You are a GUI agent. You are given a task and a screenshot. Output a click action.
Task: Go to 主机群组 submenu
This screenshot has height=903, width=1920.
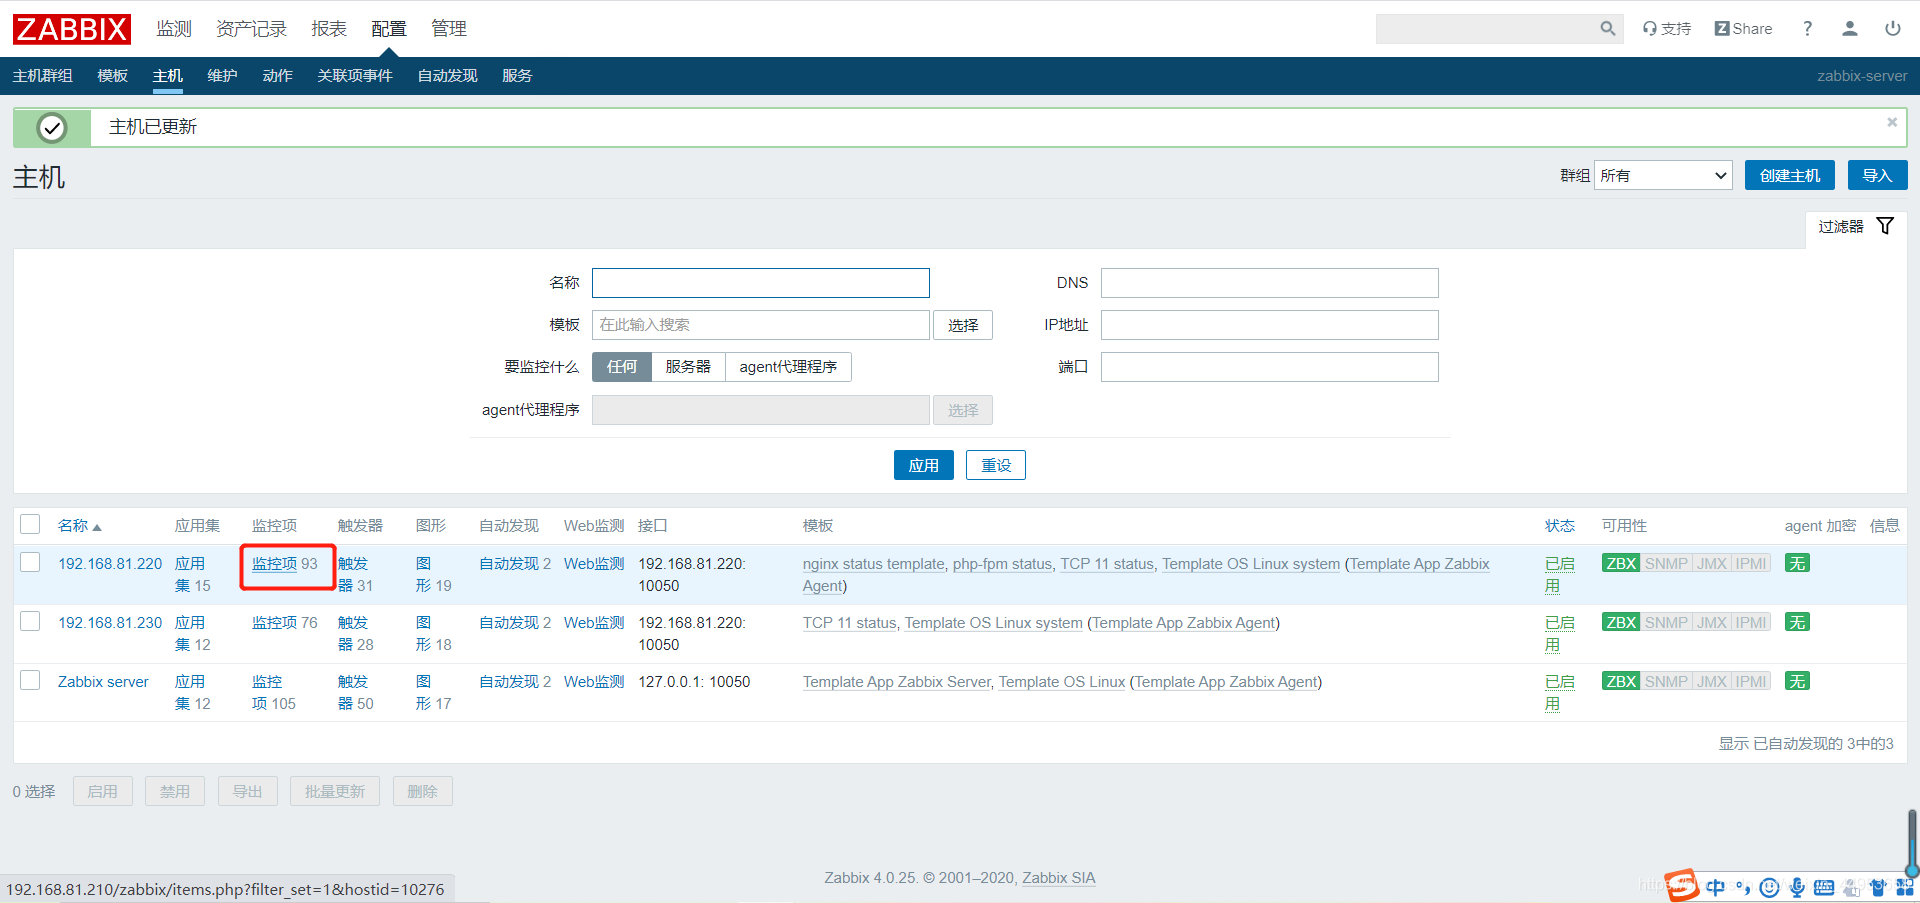(x=43, y=76)
